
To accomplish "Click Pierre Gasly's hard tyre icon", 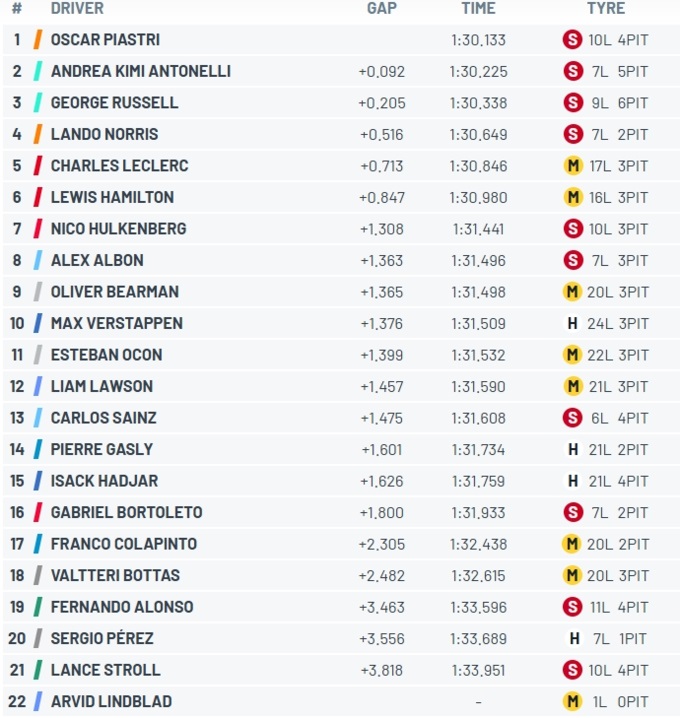I will pos(573,449).
